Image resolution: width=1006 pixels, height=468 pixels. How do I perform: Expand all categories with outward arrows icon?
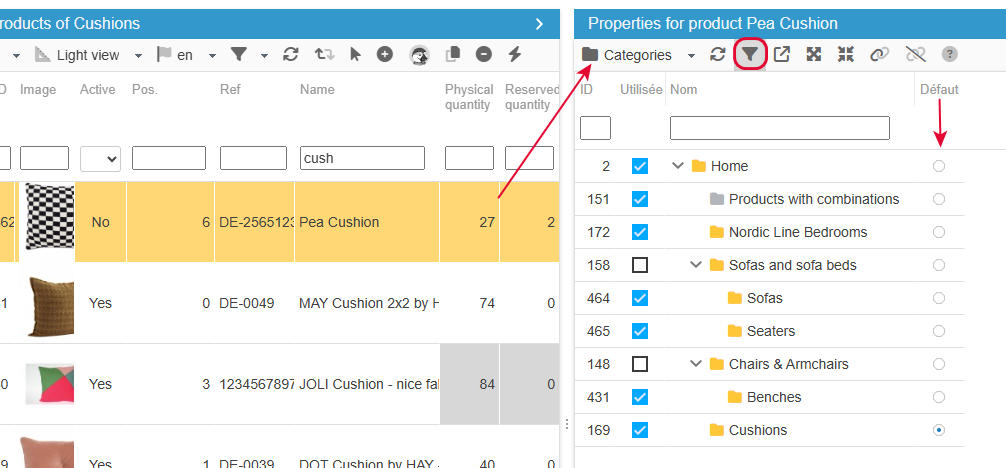(x=814, y=55)
